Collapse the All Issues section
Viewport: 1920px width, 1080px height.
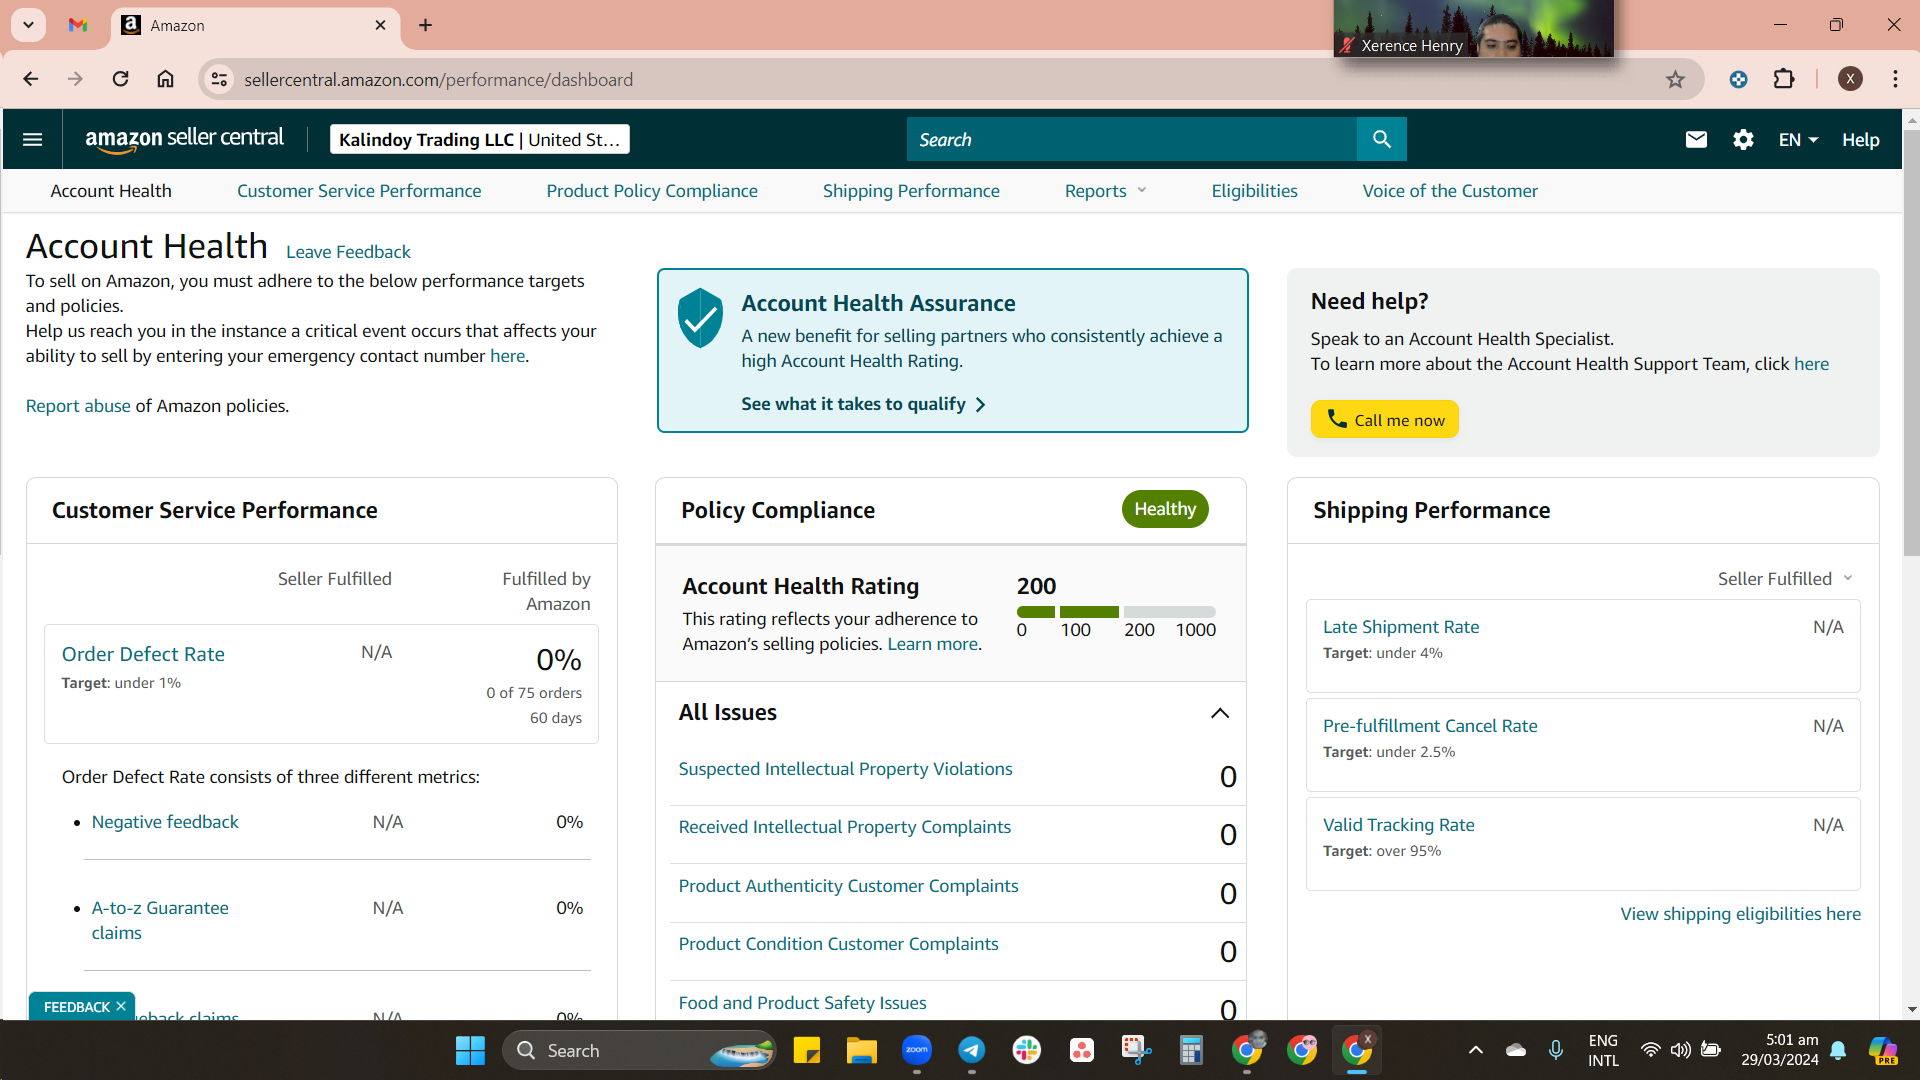1220,713
